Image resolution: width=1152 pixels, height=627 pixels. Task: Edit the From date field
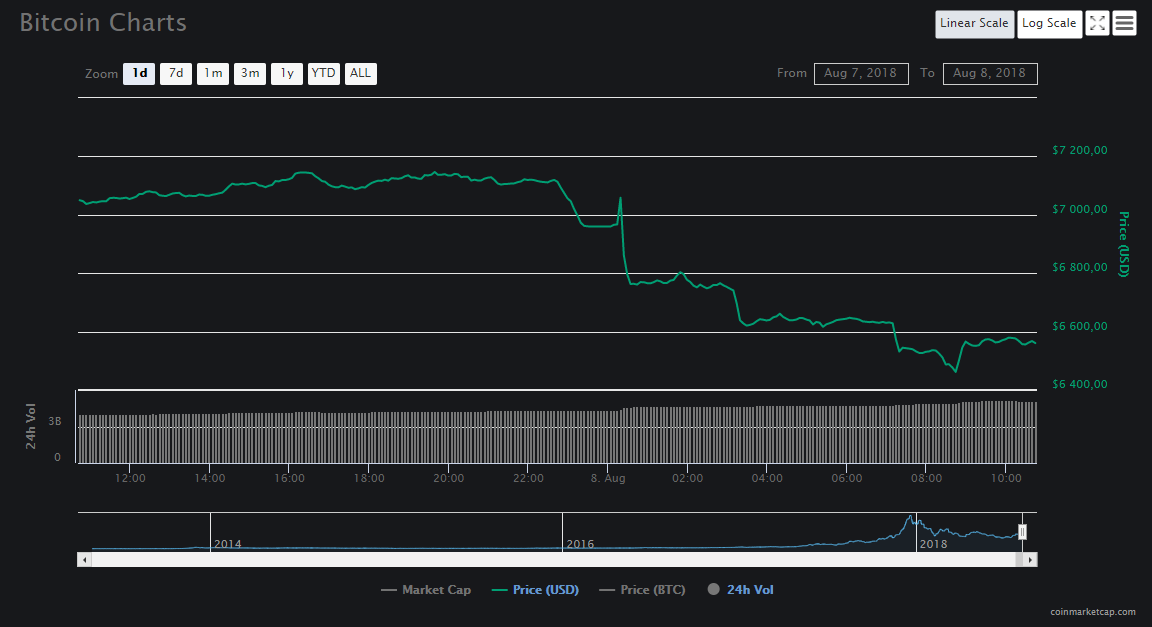861,74
